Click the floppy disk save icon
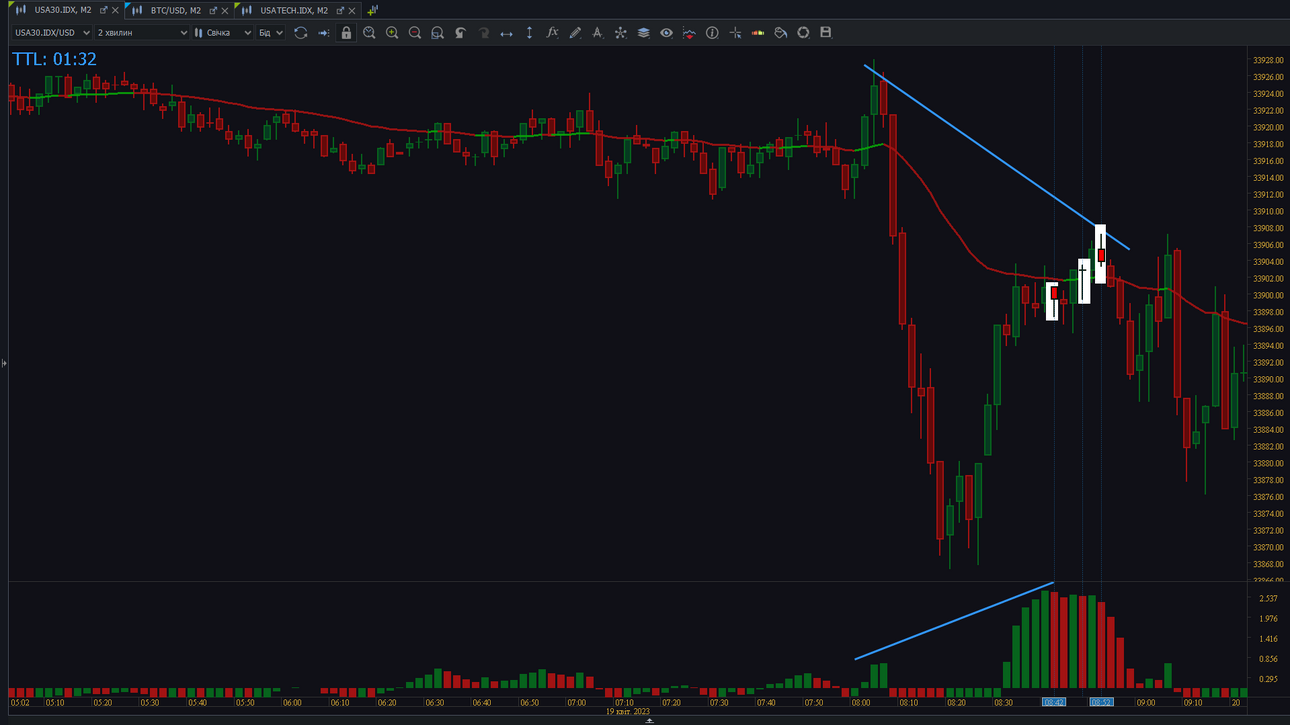1290x725 pixels. 826,33
